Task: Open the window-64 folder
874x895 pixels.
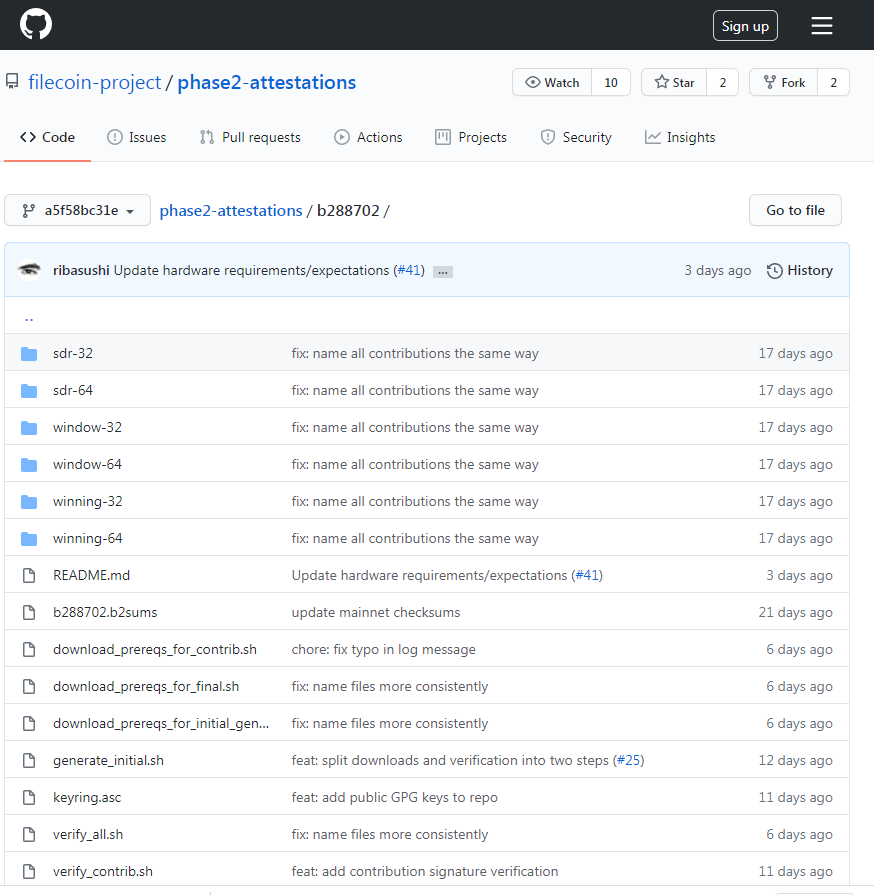Action: [87, 465]
